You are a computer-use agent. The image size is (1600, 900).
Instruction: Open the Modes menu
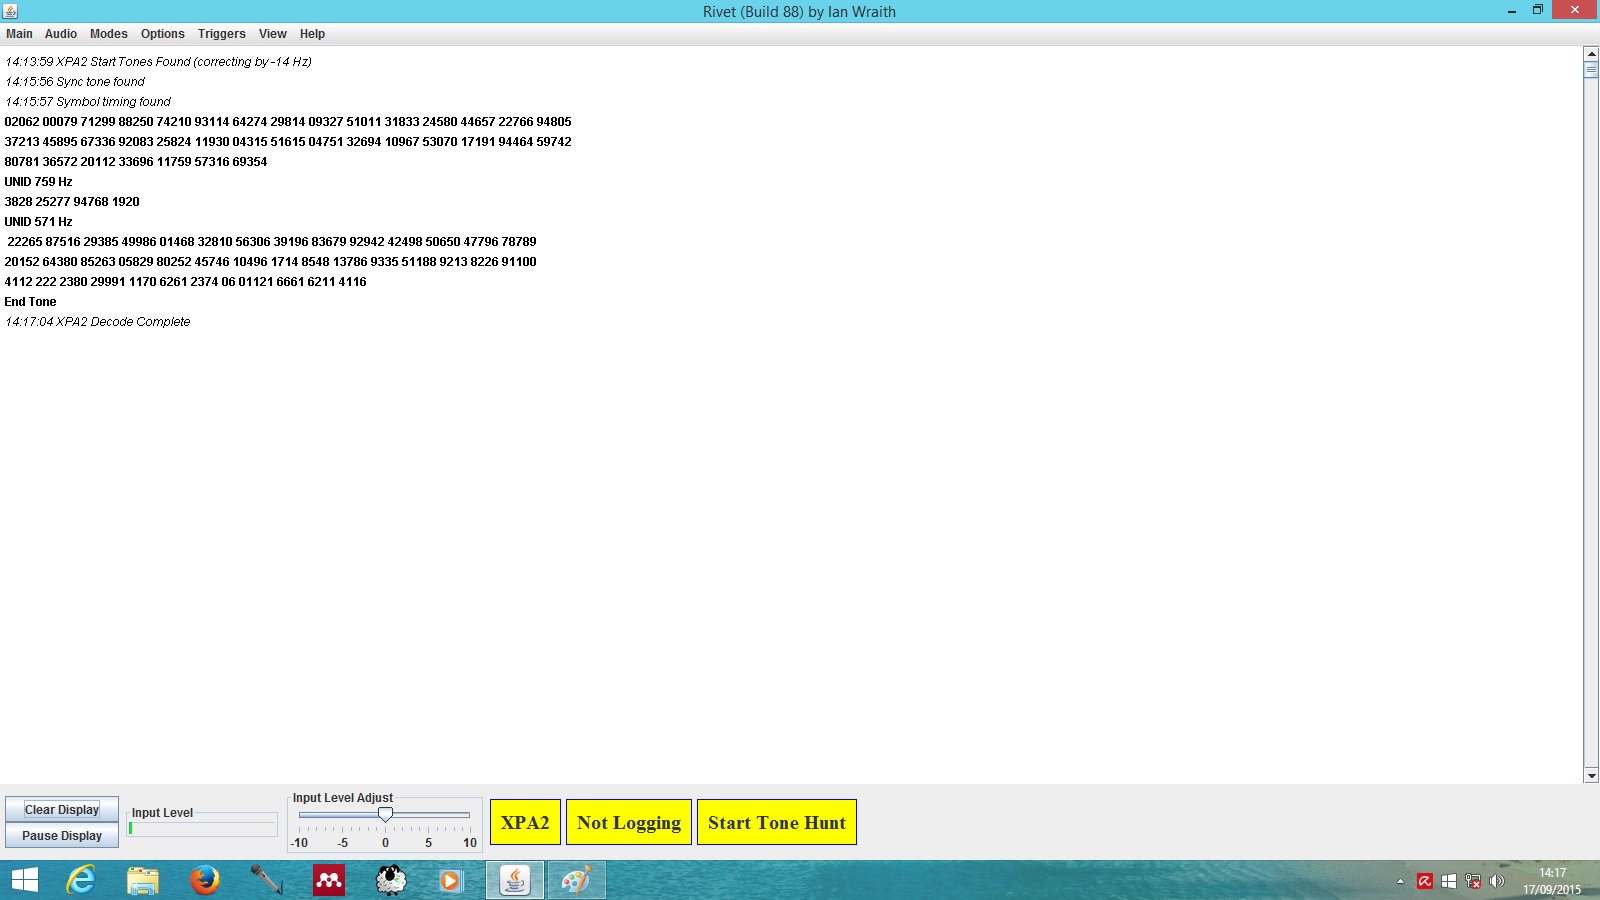pos(108,34)
